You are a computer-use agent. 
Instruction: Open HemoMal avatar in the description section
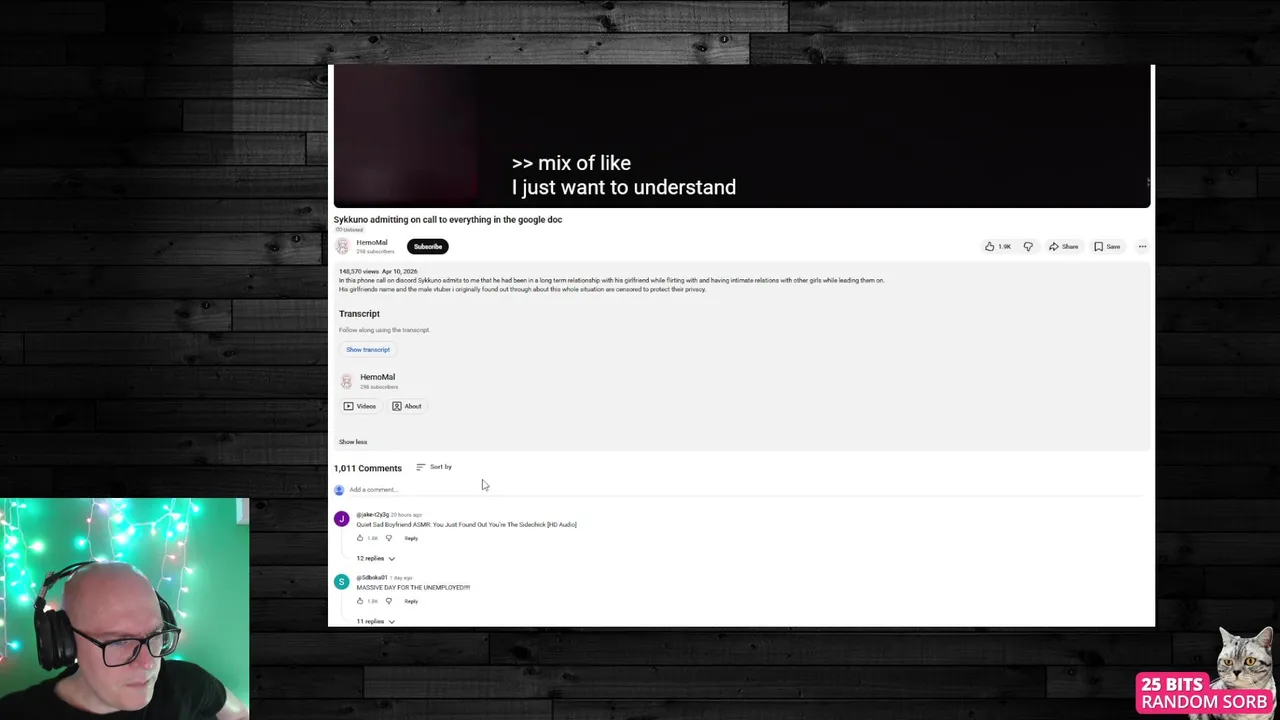346,381
